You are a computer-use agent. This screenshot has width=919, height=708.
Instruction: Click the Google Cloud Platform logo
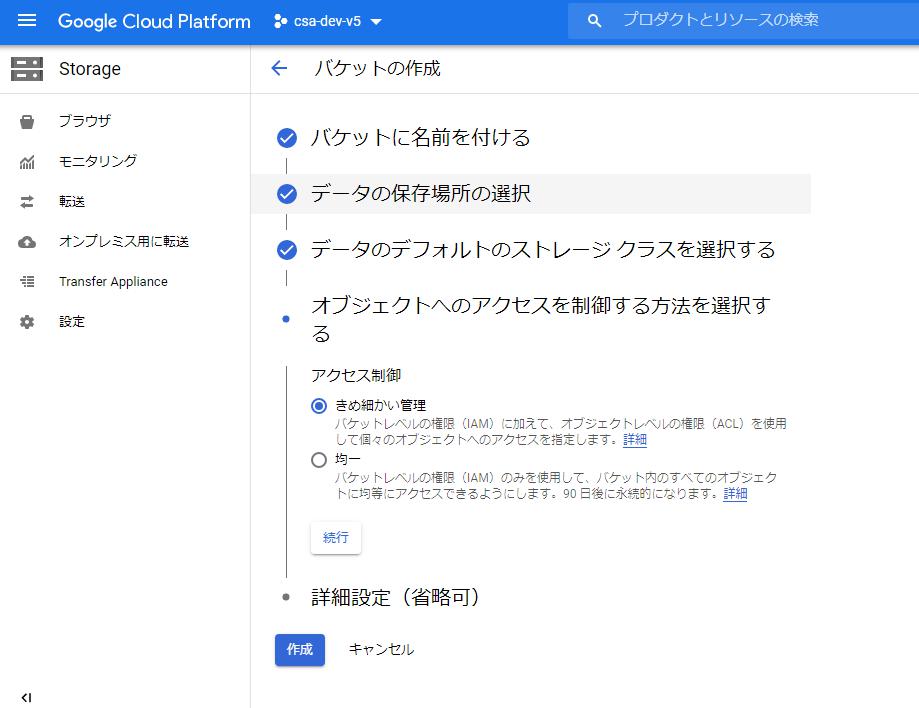pyautogui.click(x=153, y=21)
